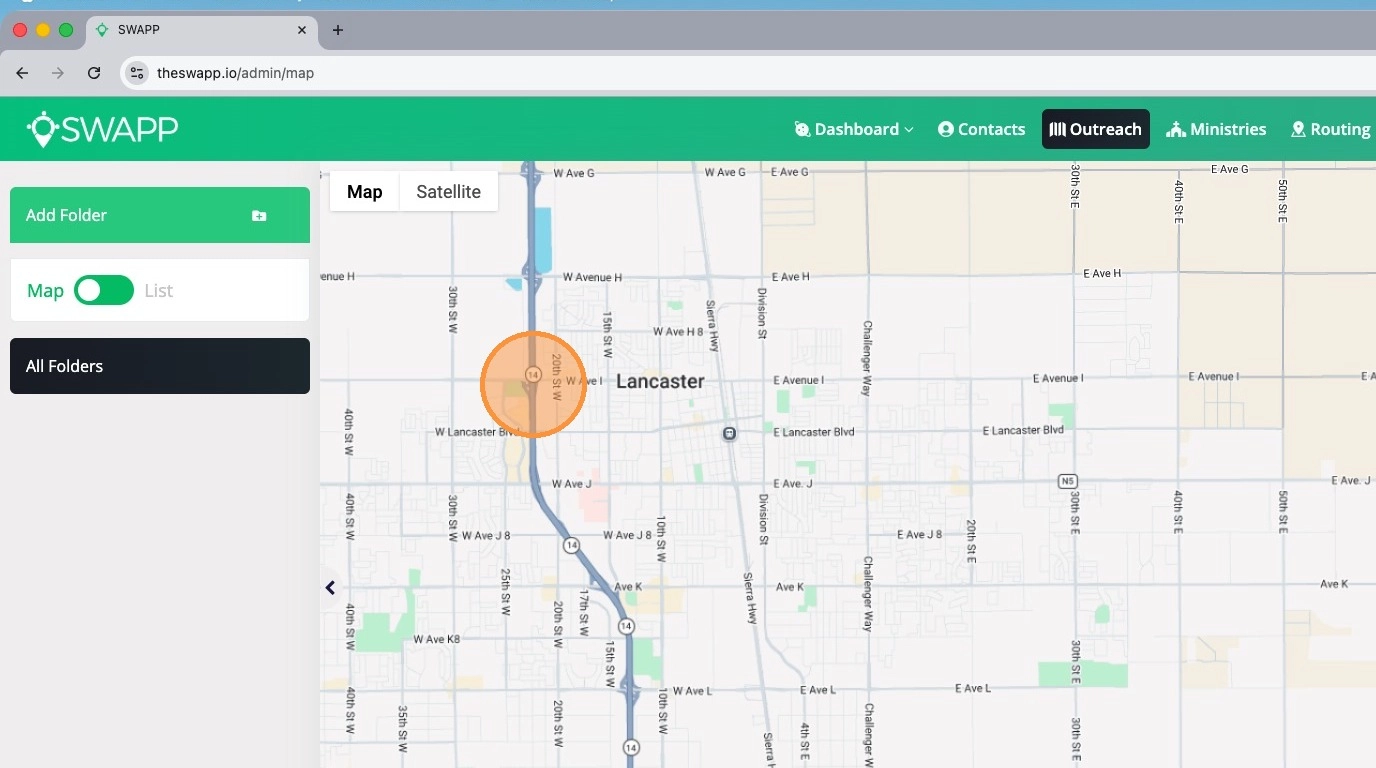Navigate to Routing in the header
This screenshot has height=768, width=1376.
1330,129
